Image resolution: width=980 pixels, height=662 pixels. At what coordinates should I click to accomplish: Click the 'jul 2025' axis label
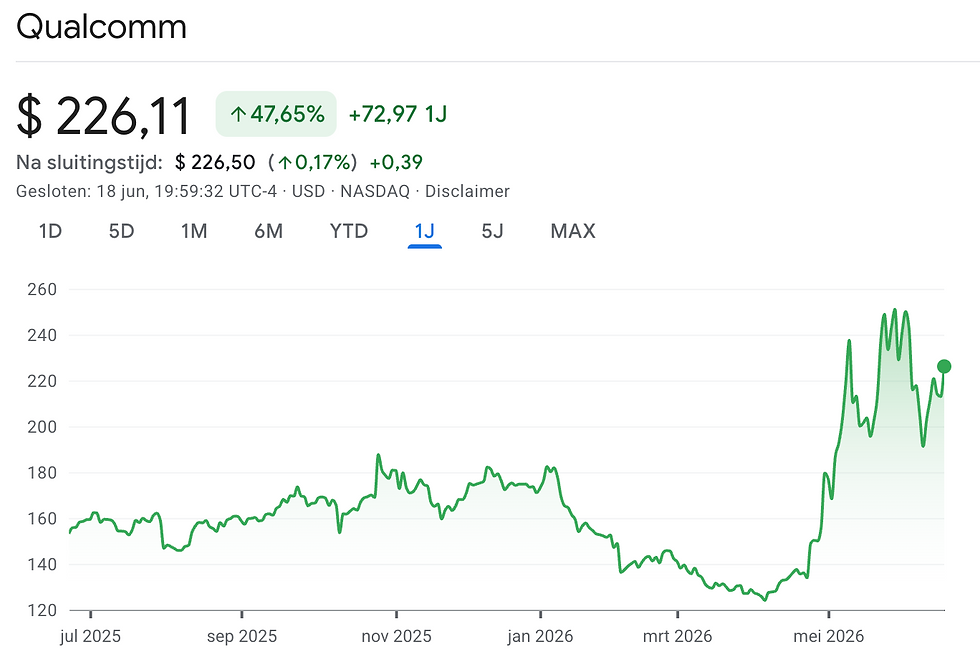[90, 636]
